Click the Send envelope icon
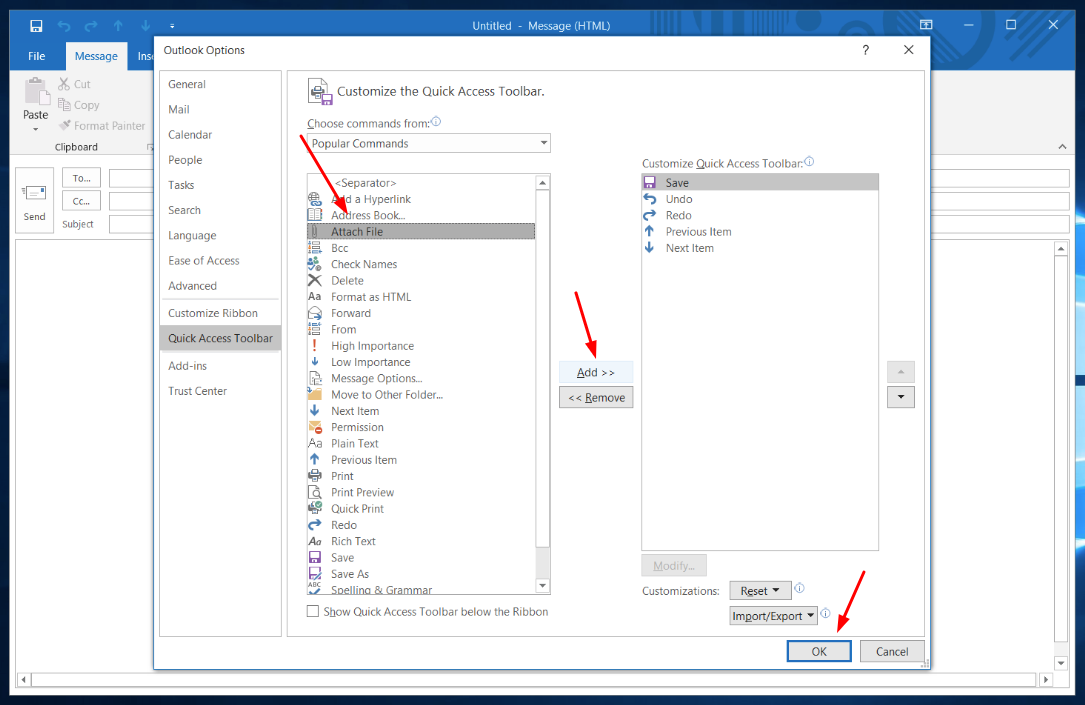Screen dimensions: 1085x705 [34, 193]
